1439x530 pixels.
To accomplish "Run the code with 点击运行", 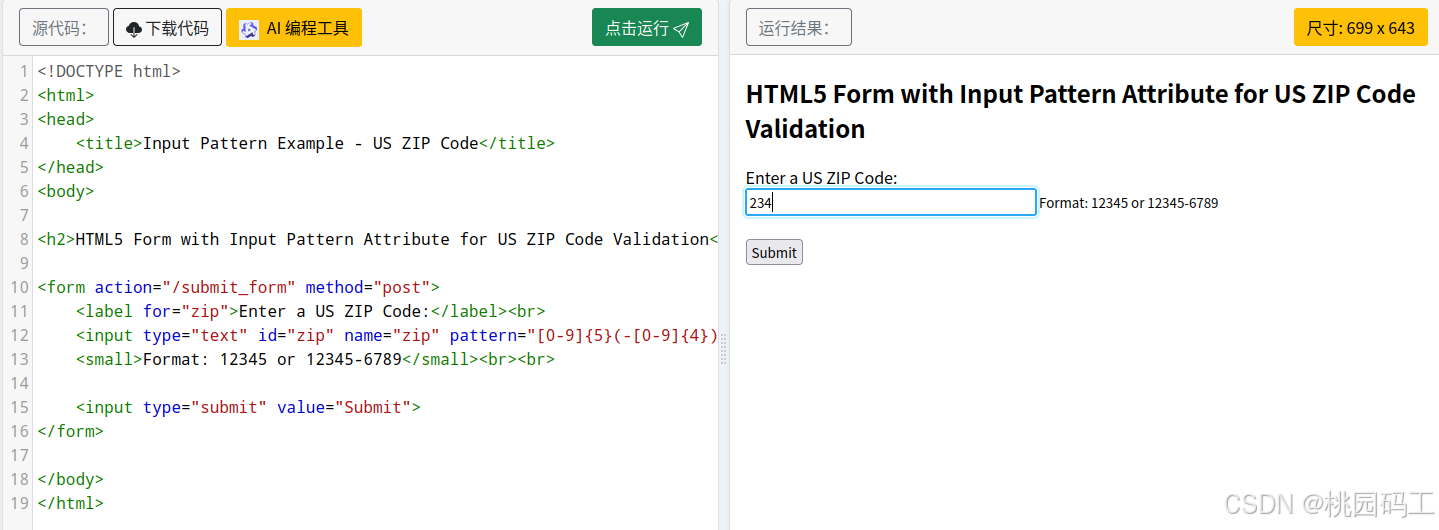I will [x=647, y=28].
